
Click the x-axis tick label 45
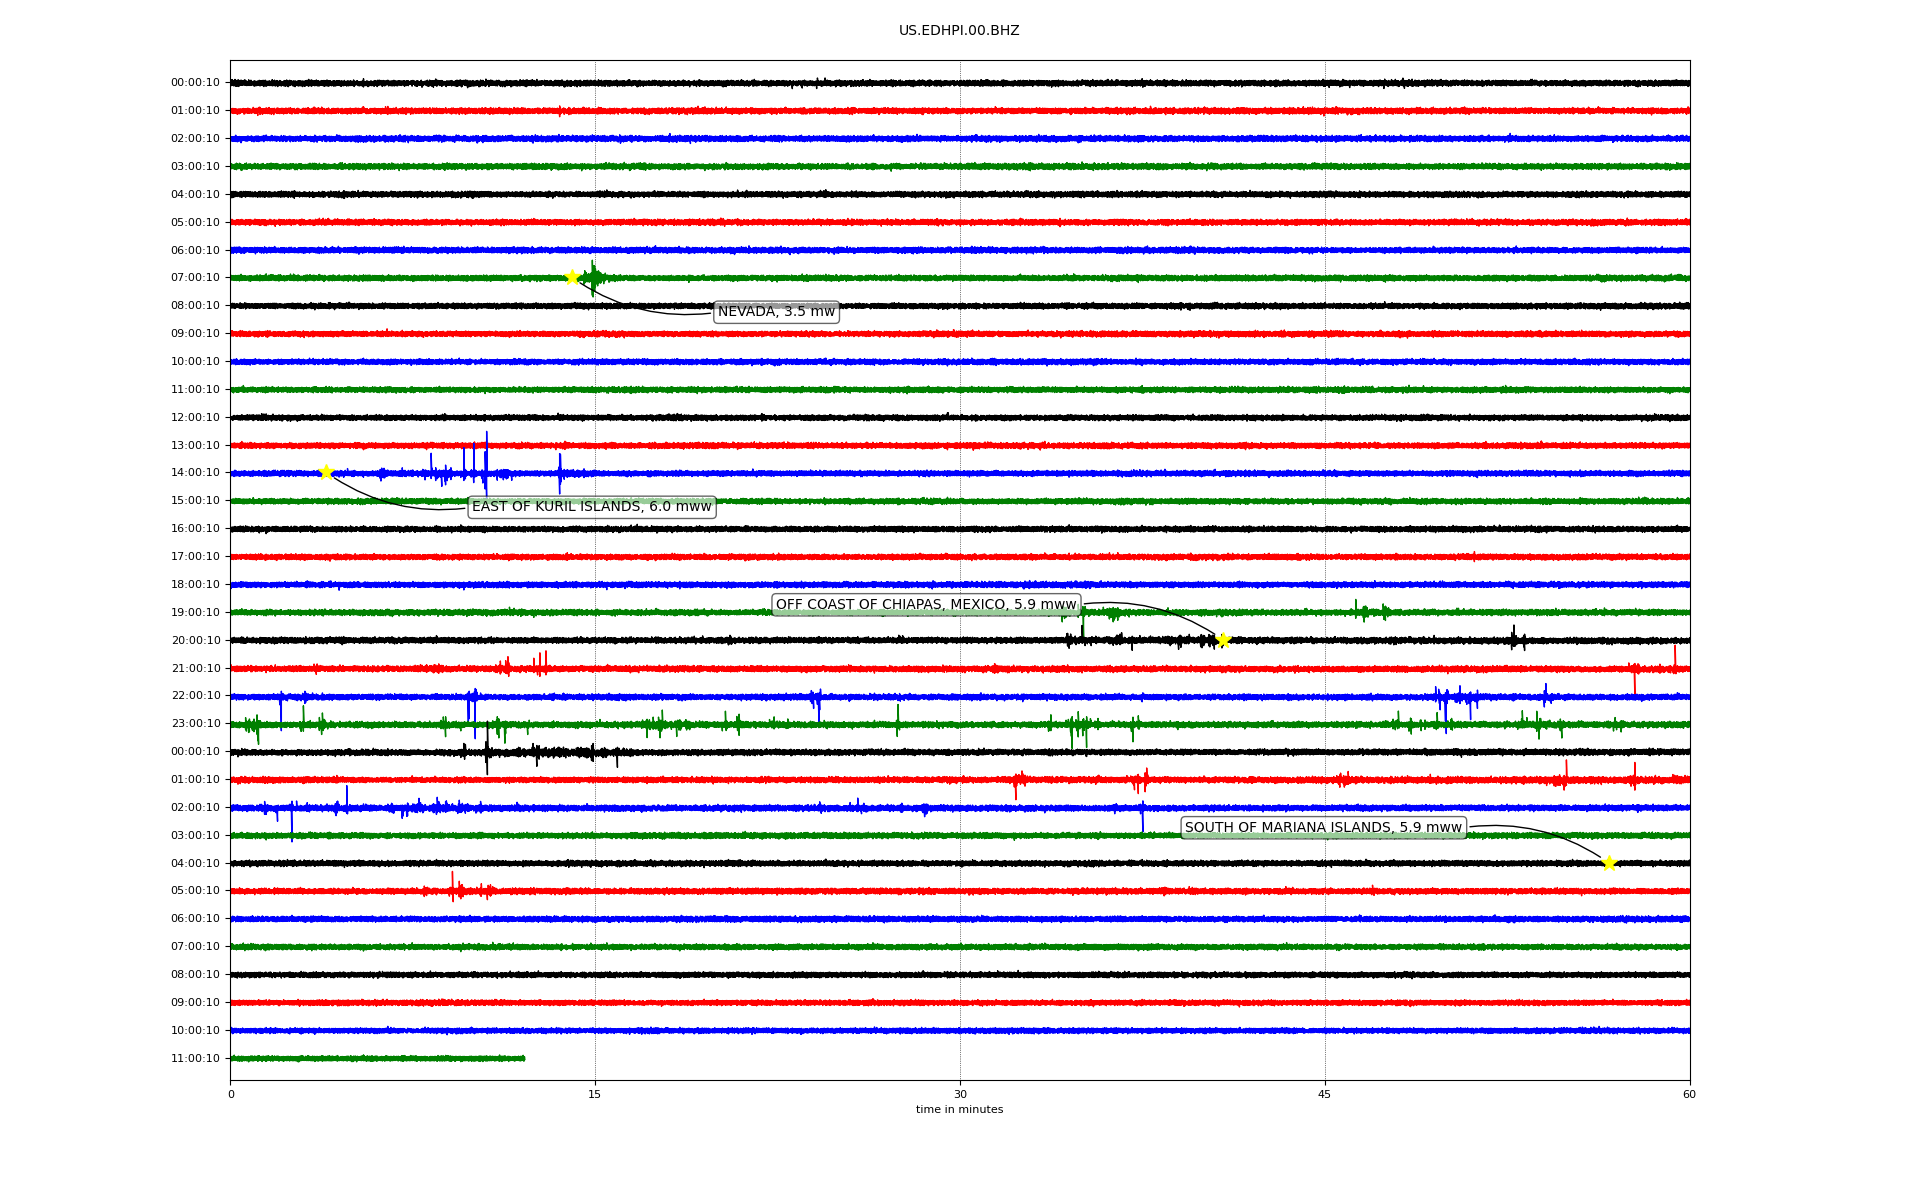point(1325,1094)
